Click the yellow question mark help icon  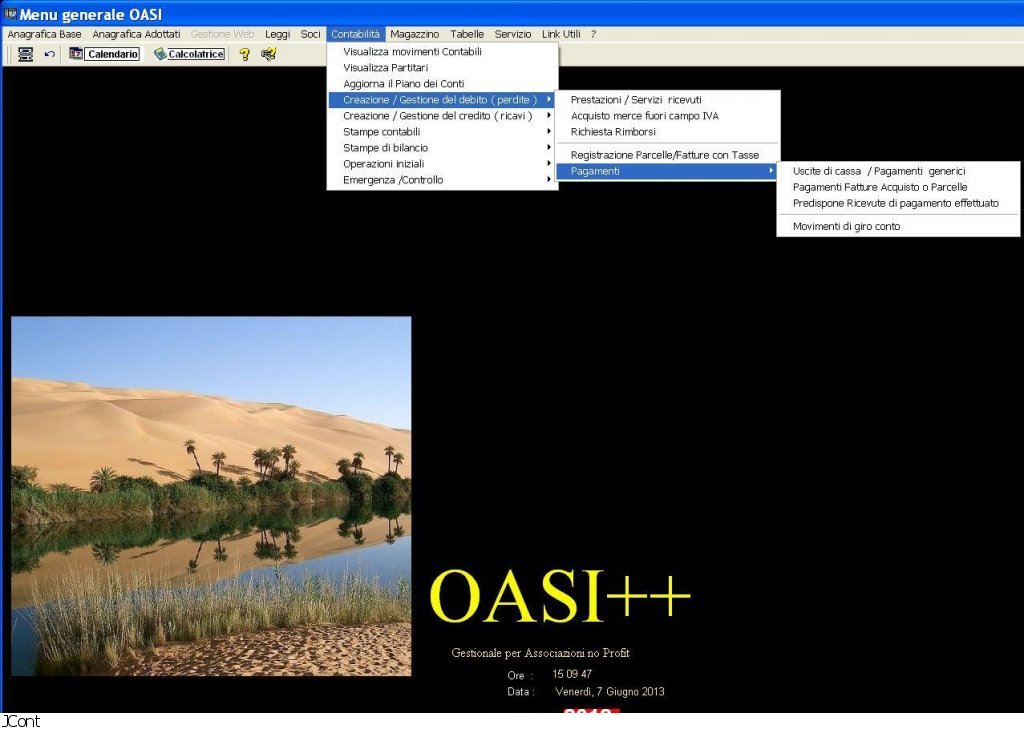click(244, 54)
